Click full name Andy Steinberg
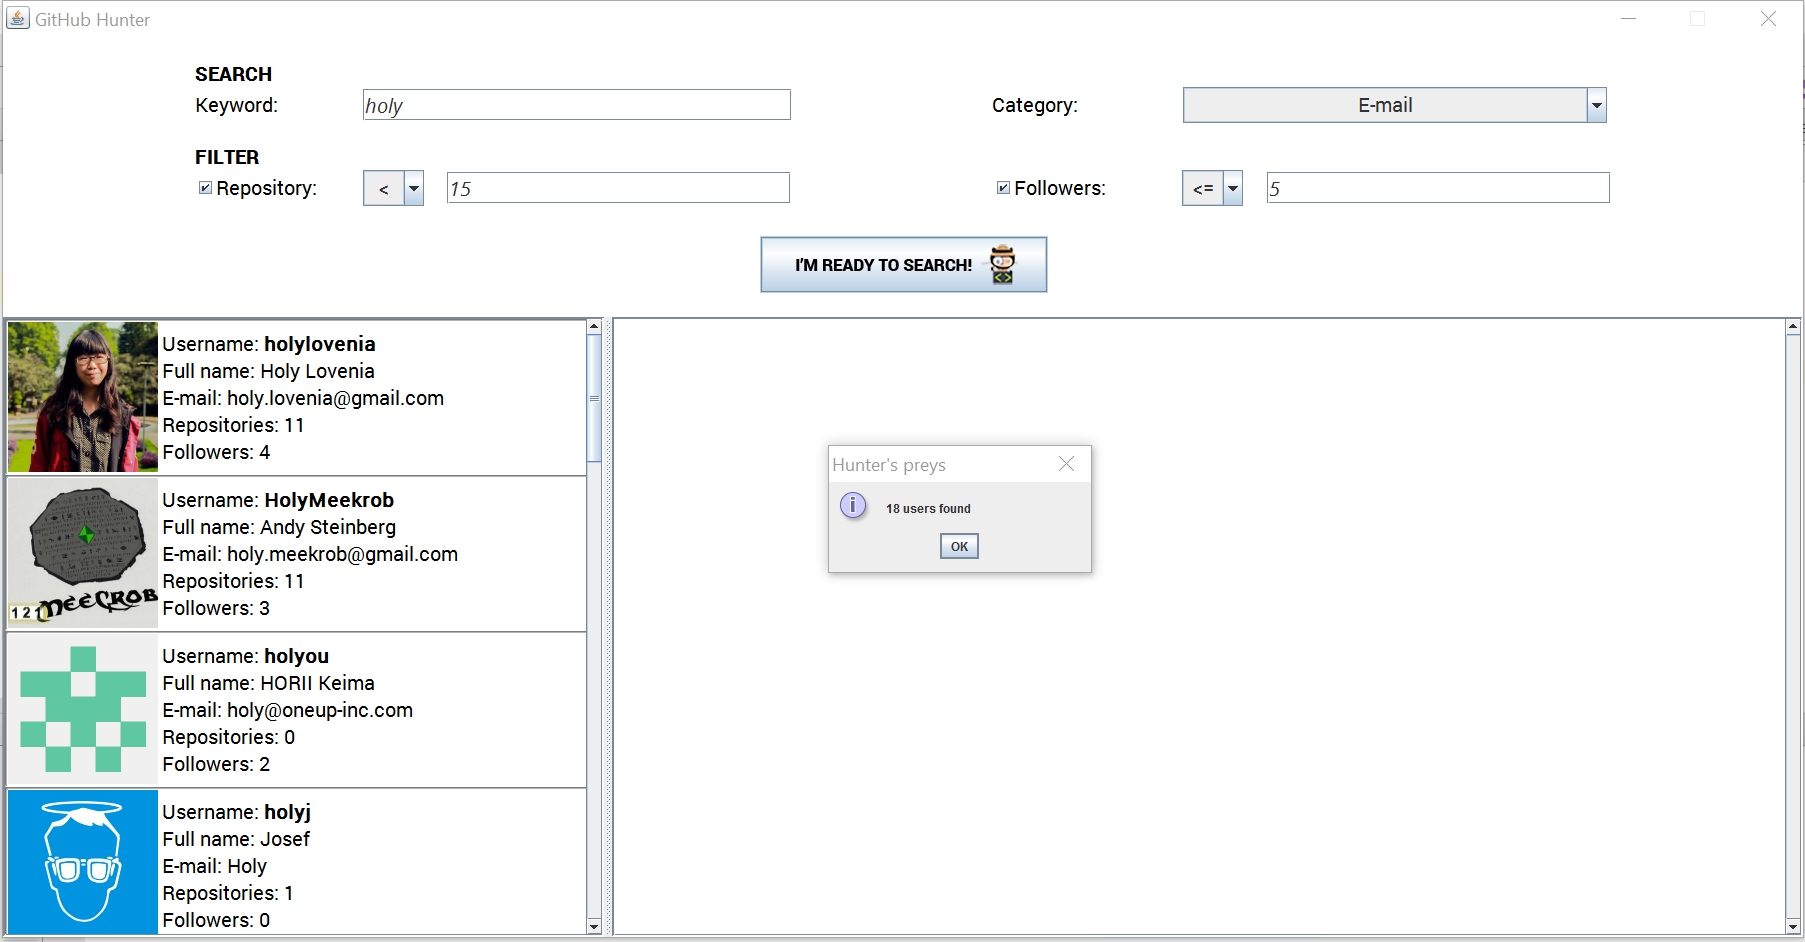Screen dimensions: 1805x942 tap(328, 527)
